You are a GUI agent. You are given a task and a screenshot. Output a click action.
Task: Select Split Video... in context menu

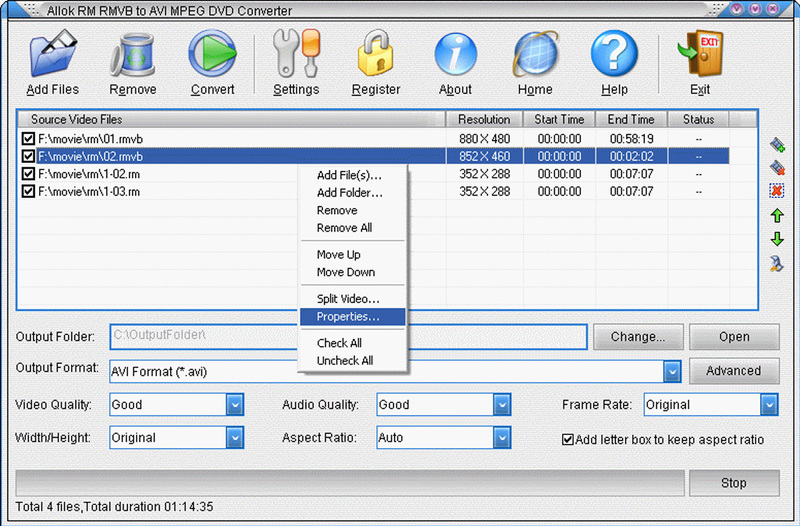tap(353, 299)
